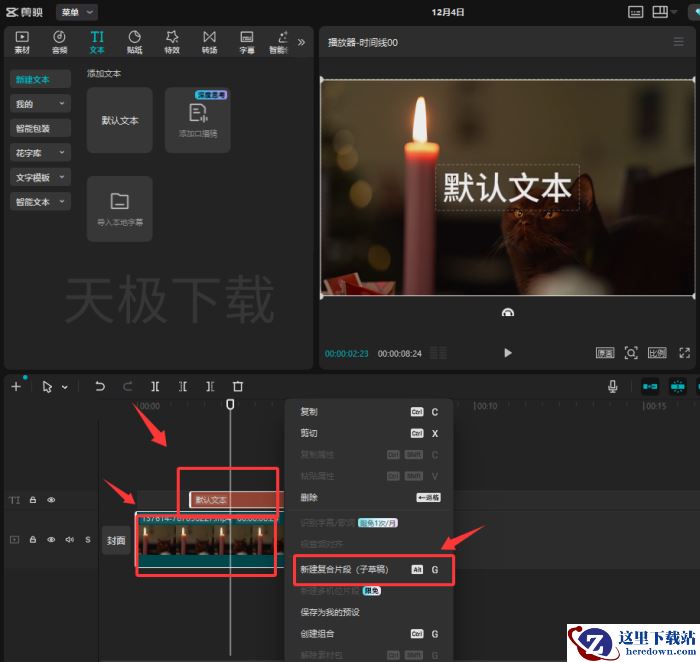700x662 pixels.
Task: Click the 新建多机位片段 context menu entry
Action: click(x=369, y=591)
